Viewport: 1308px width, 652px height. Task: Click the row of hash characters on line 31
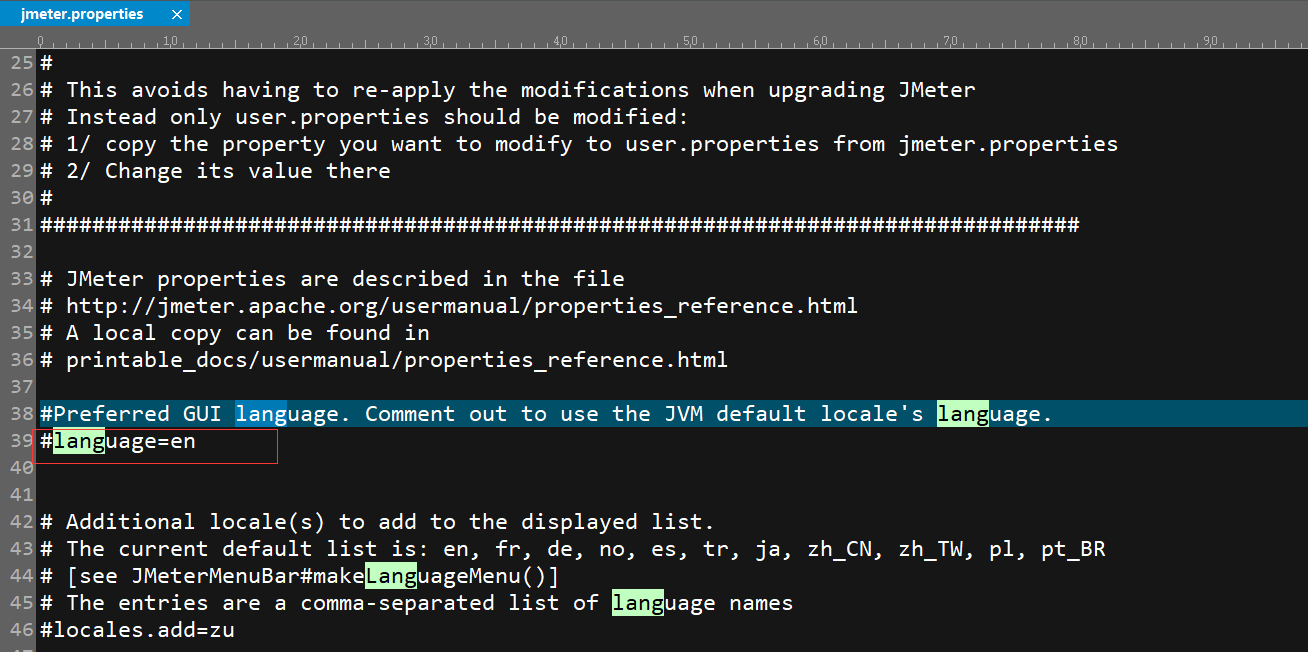tap(560, 225)
